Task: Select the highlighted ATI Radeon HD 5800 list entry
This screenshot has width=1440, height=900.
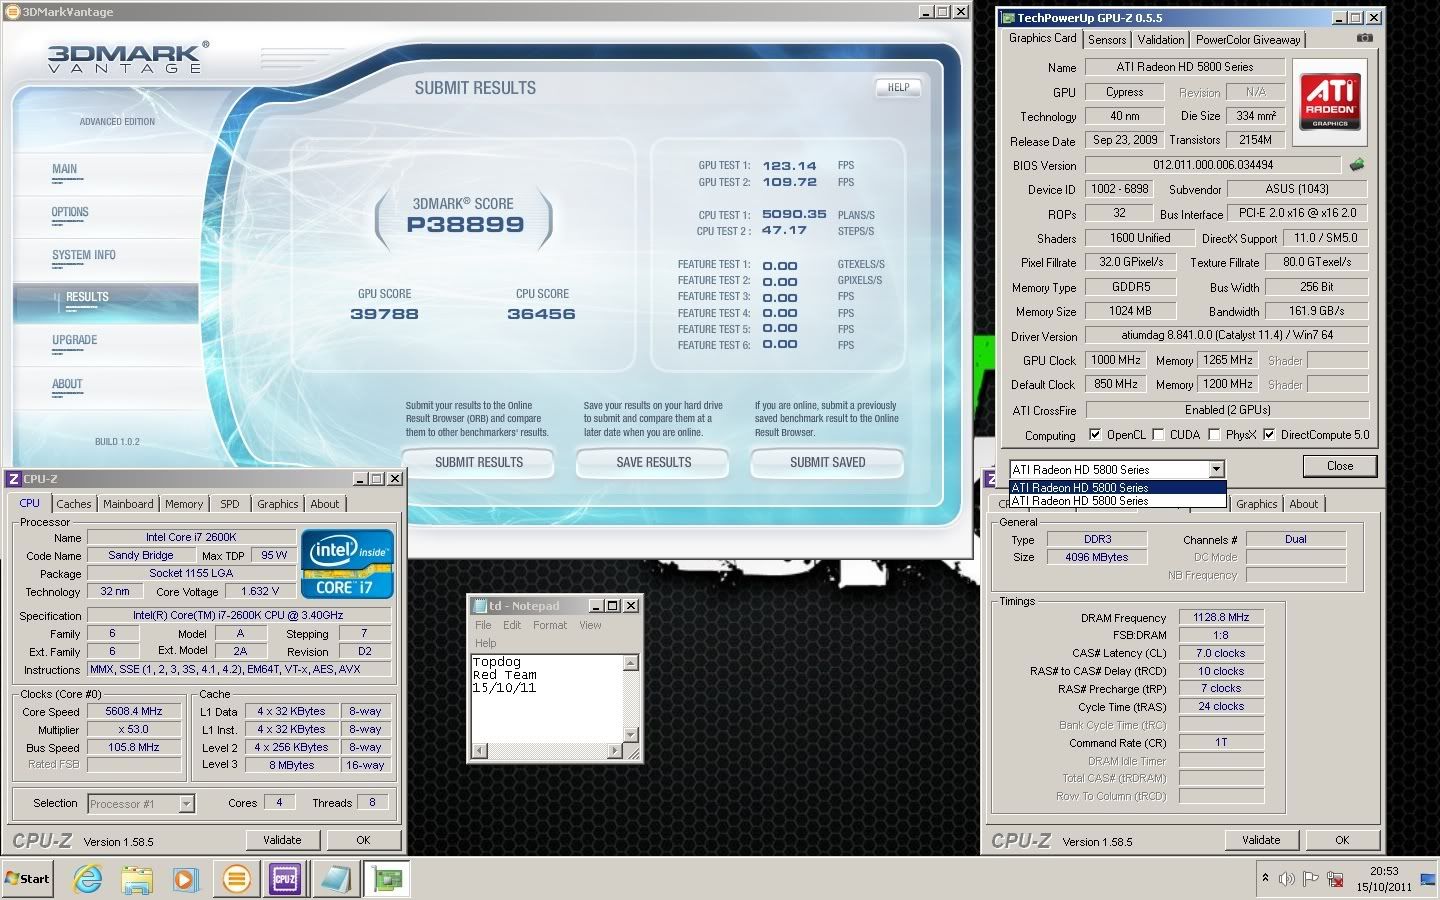Action: coord(1118,488)
